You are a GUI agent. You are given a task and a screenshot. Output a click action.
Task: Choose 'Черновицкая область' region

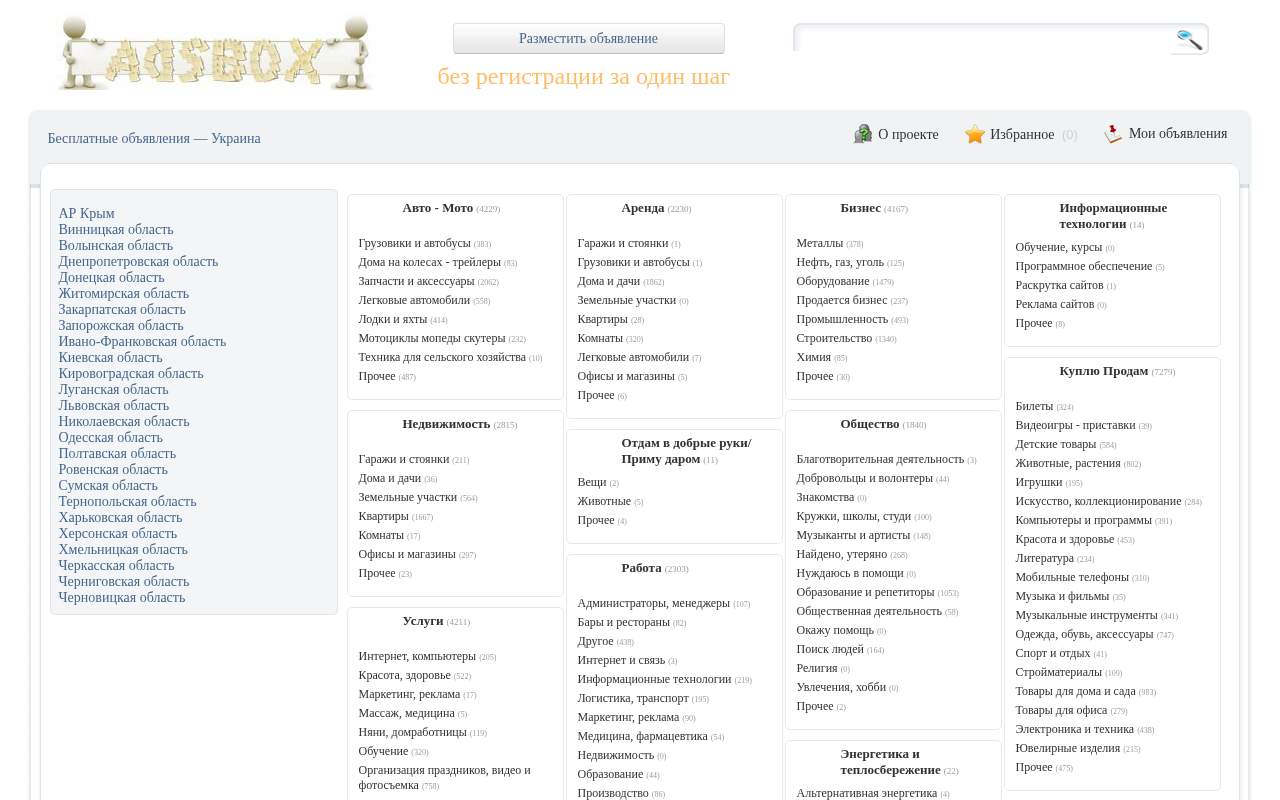[121, 598]
